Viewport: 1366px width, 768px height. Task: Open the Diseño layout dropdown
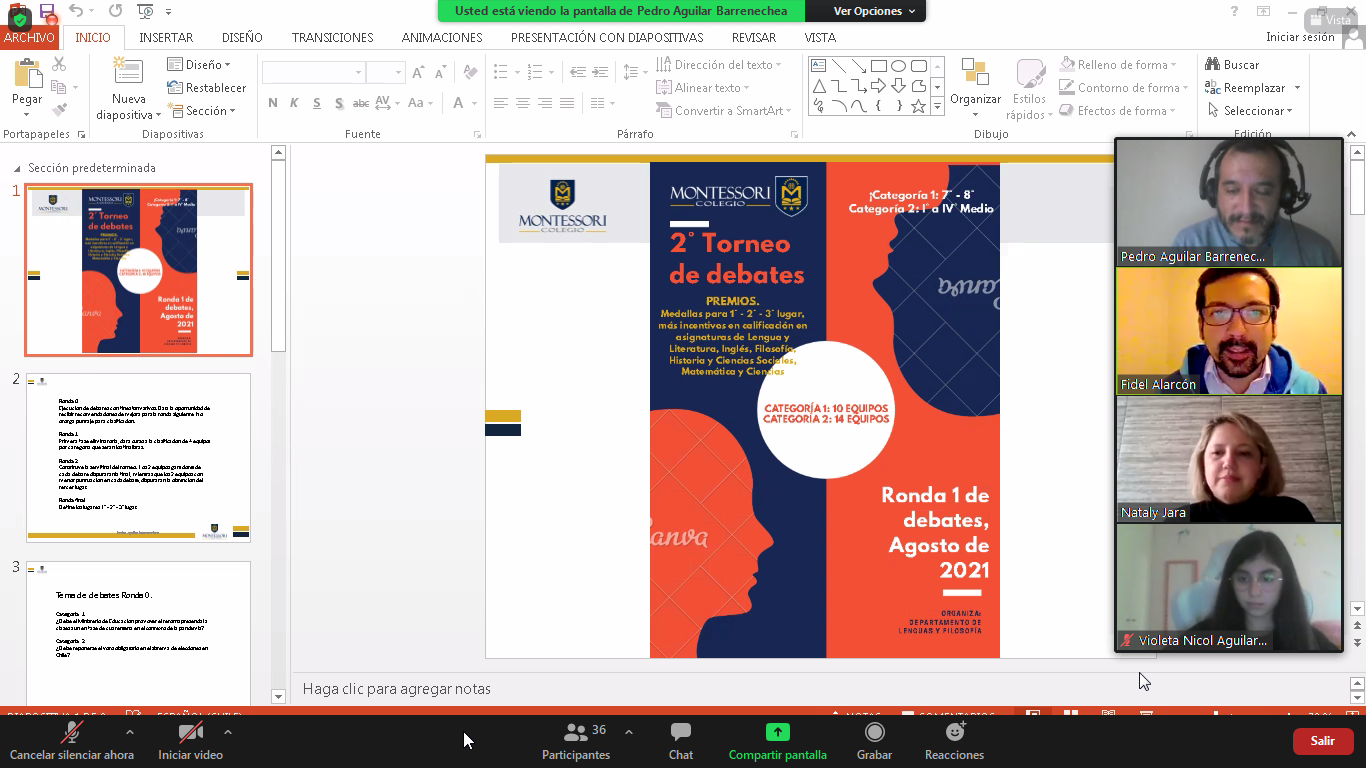click(x=199, y=65)
